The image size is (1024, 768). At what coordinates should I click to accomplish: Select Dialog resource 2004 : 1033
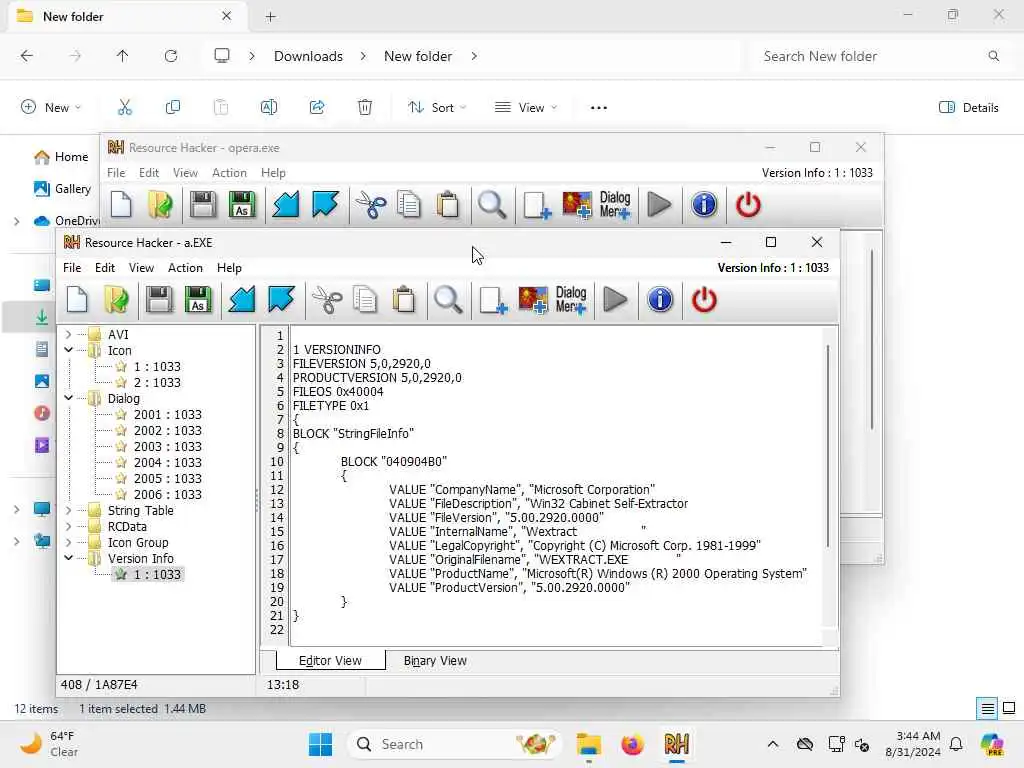tap(167, 462)
